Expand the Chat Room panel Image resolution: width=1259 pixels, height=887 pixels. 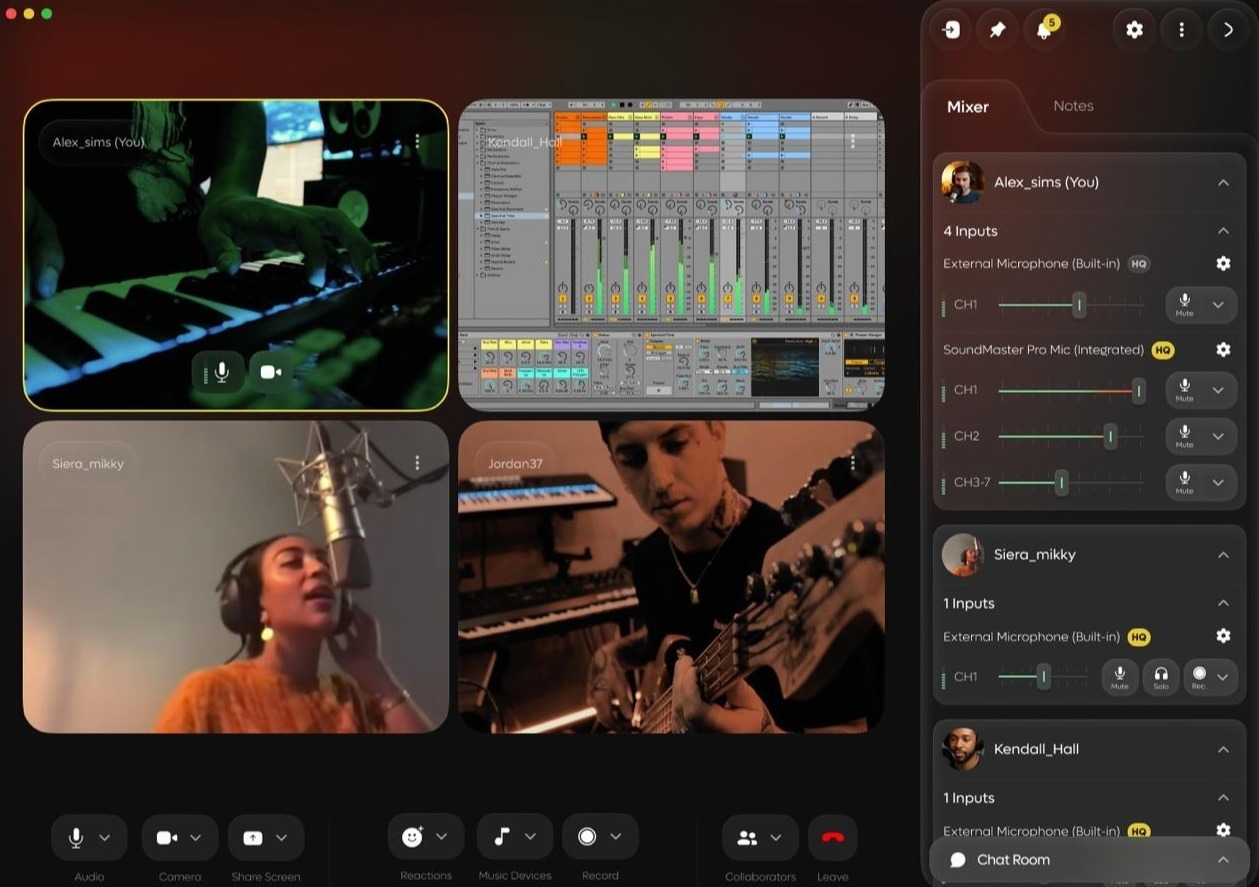1223,860
